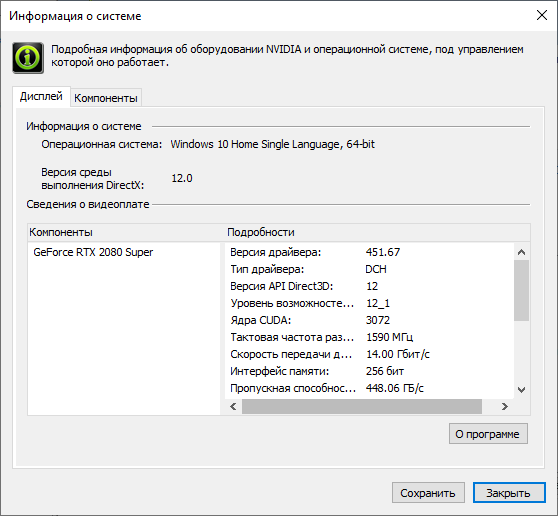Screen dimensions: 558x516
Task: Click the О программе button
Action: (488, 434)
